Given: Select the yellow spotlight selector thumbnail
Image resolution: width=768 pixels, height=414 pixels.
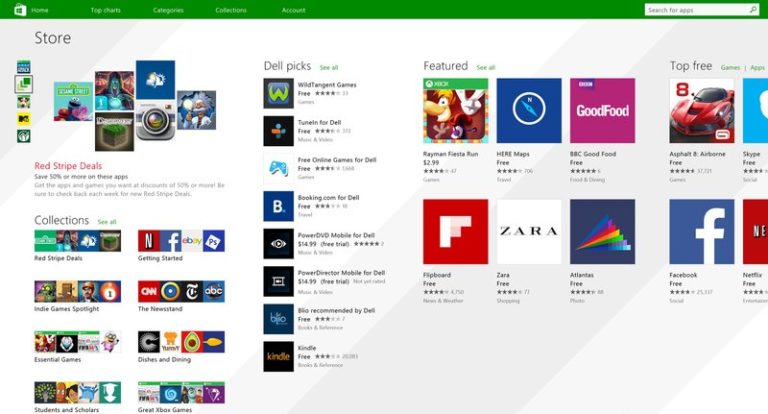Looking at the screenshot, I should pos(24,119).
